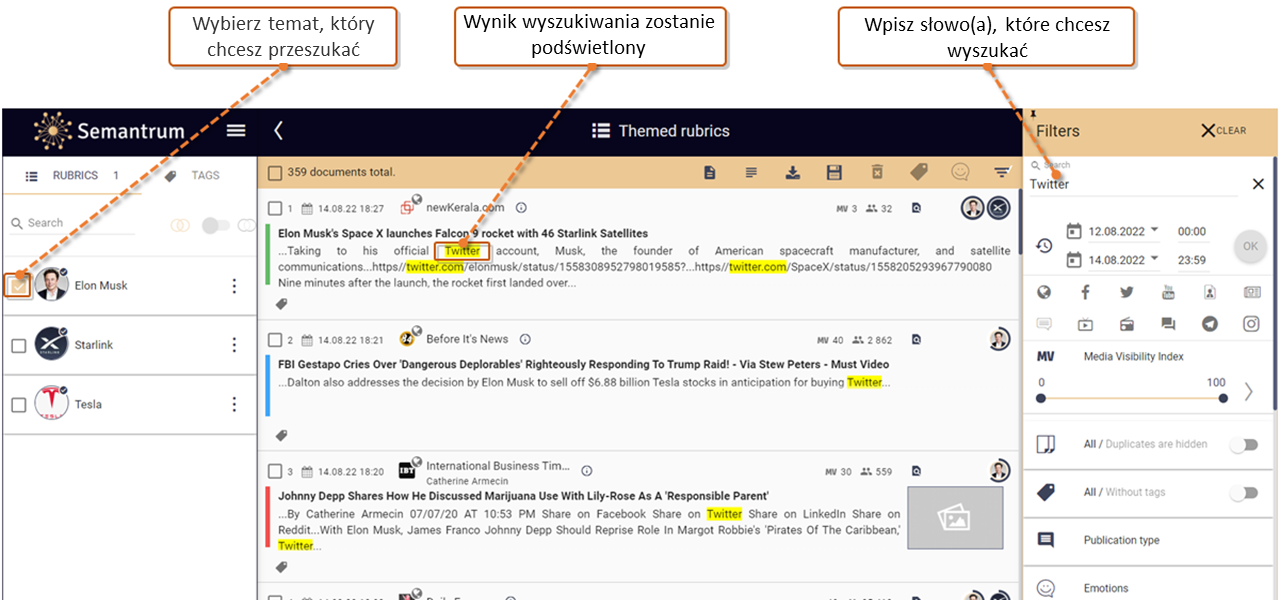The width and height of the screenshot is (1280, 600).
Task: Download the selected documents
Action: coord(792,173)
